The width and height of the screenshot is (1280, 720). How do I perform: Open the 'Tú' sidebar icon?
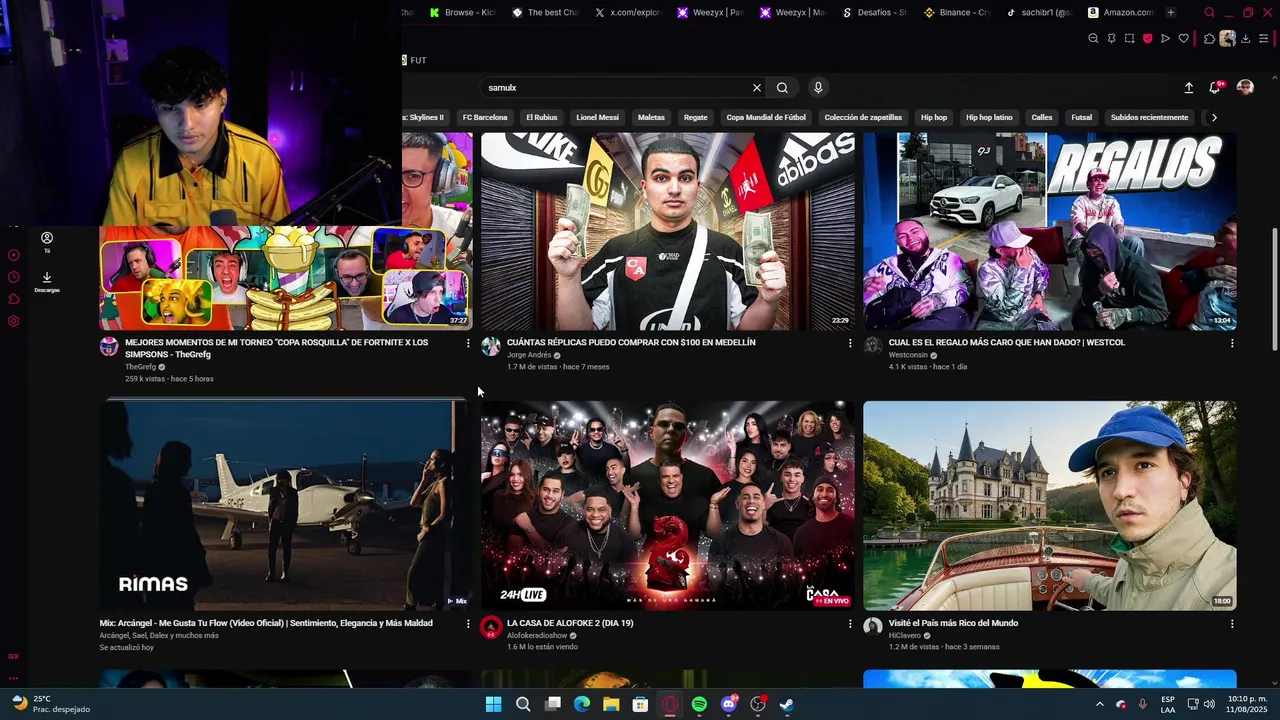[46, 242]
